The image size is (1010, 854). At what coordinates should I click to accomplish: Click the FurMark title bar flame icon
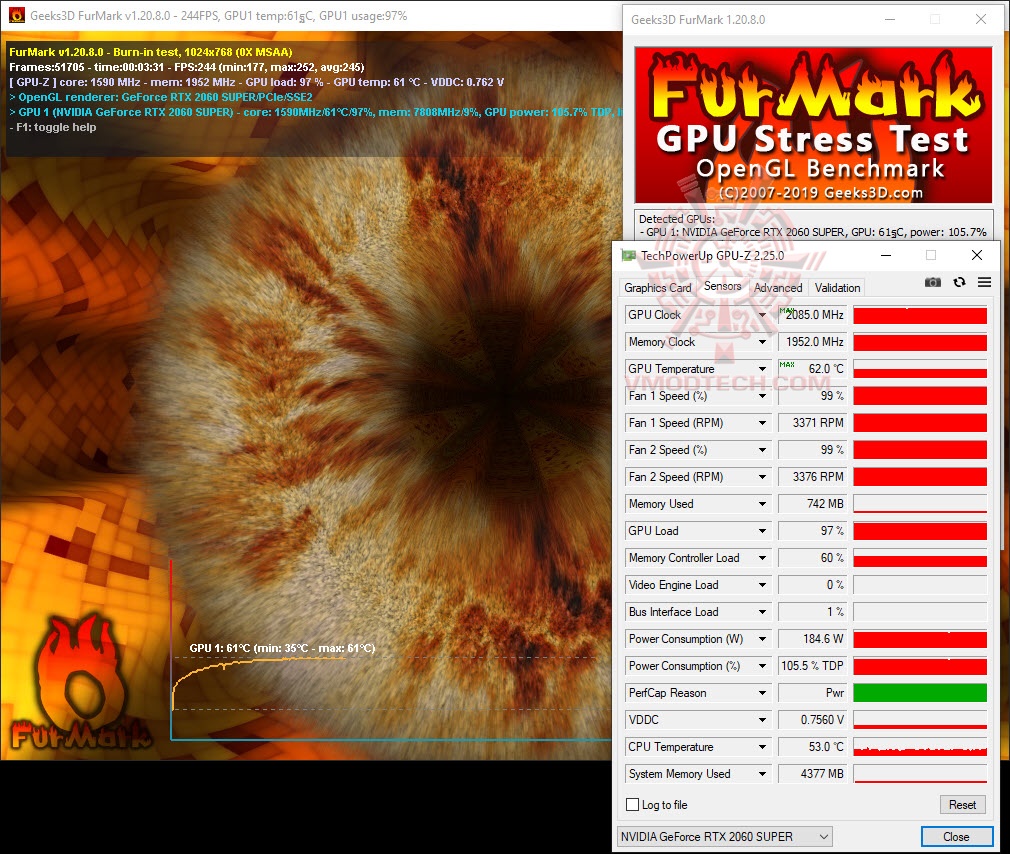click(17, 15)
